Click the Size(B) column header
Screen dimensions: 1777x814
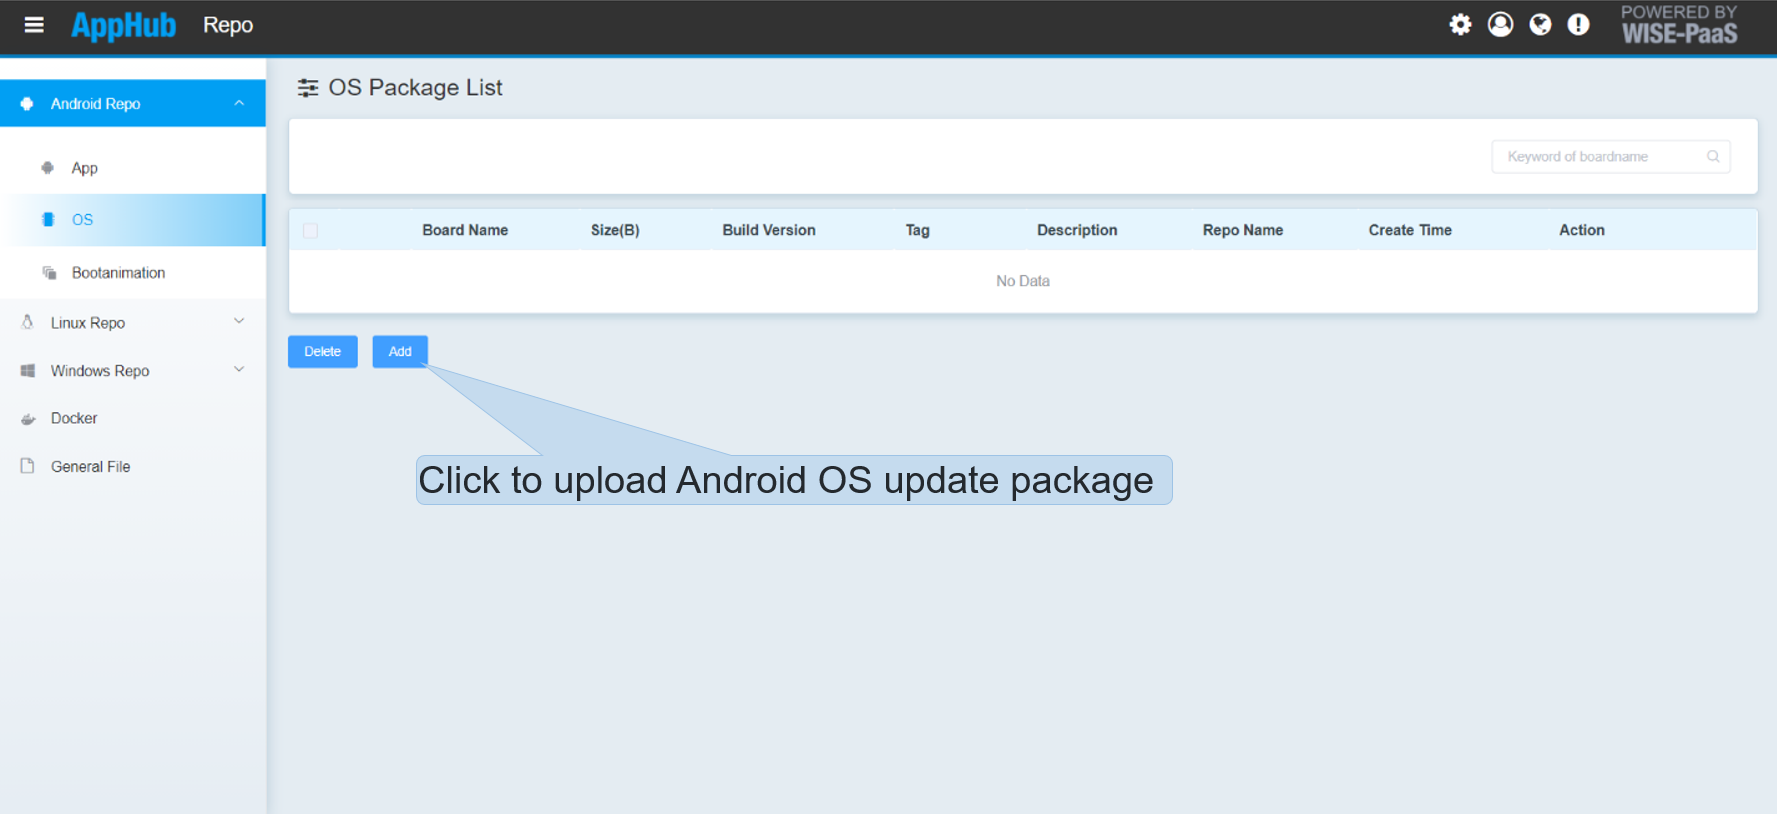pyautogui.click(x=615, y=231)
